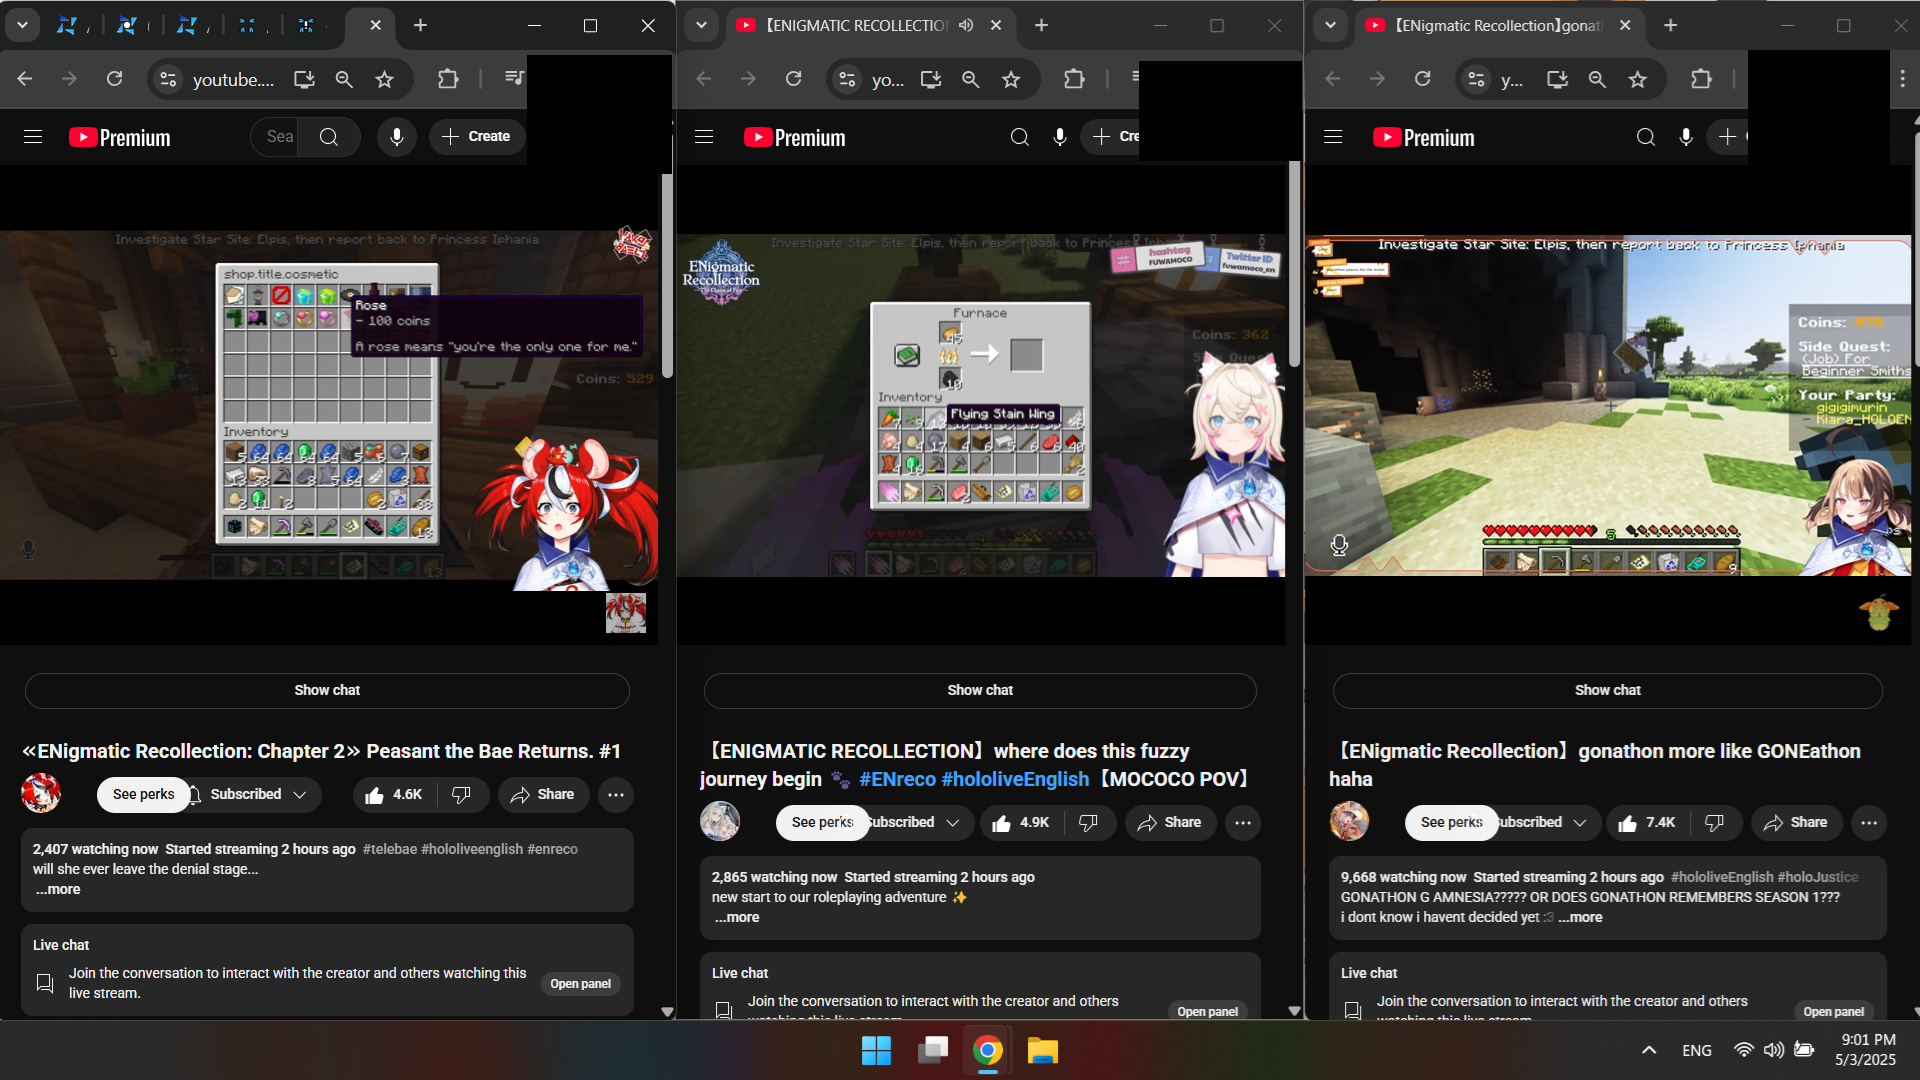This screenshot has width=1920, height=1080.
Task: Open Windows Start menu on taskbar
Action: click(x=876, y=1051)
